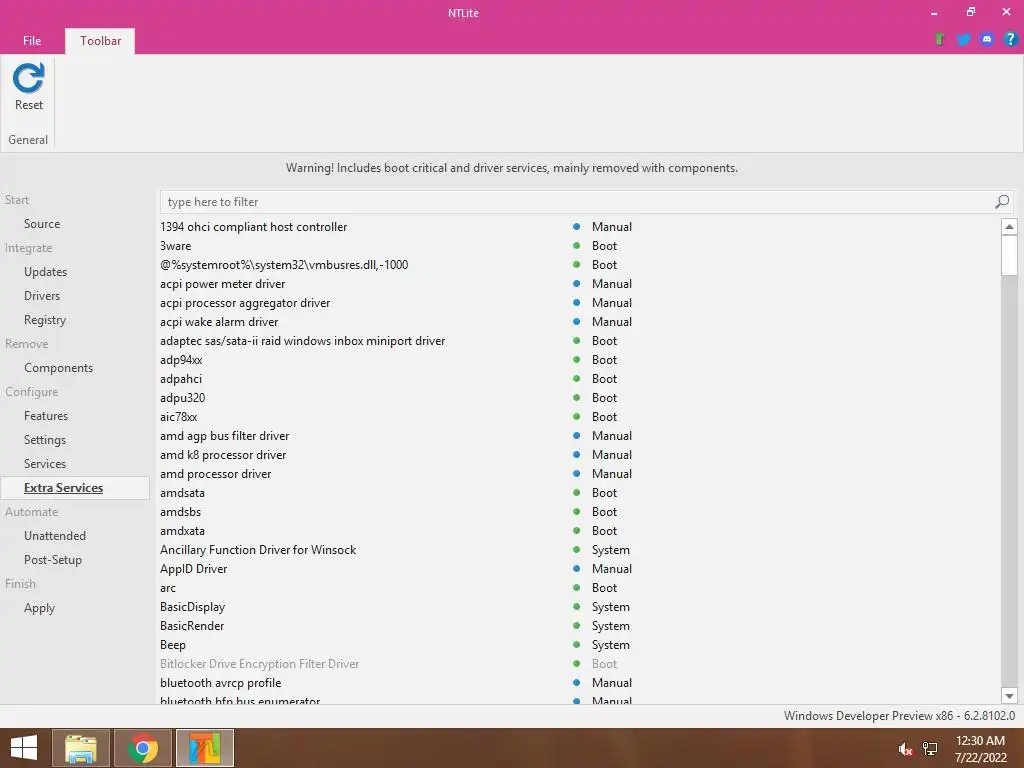Go to the Source page

[42, 223]
